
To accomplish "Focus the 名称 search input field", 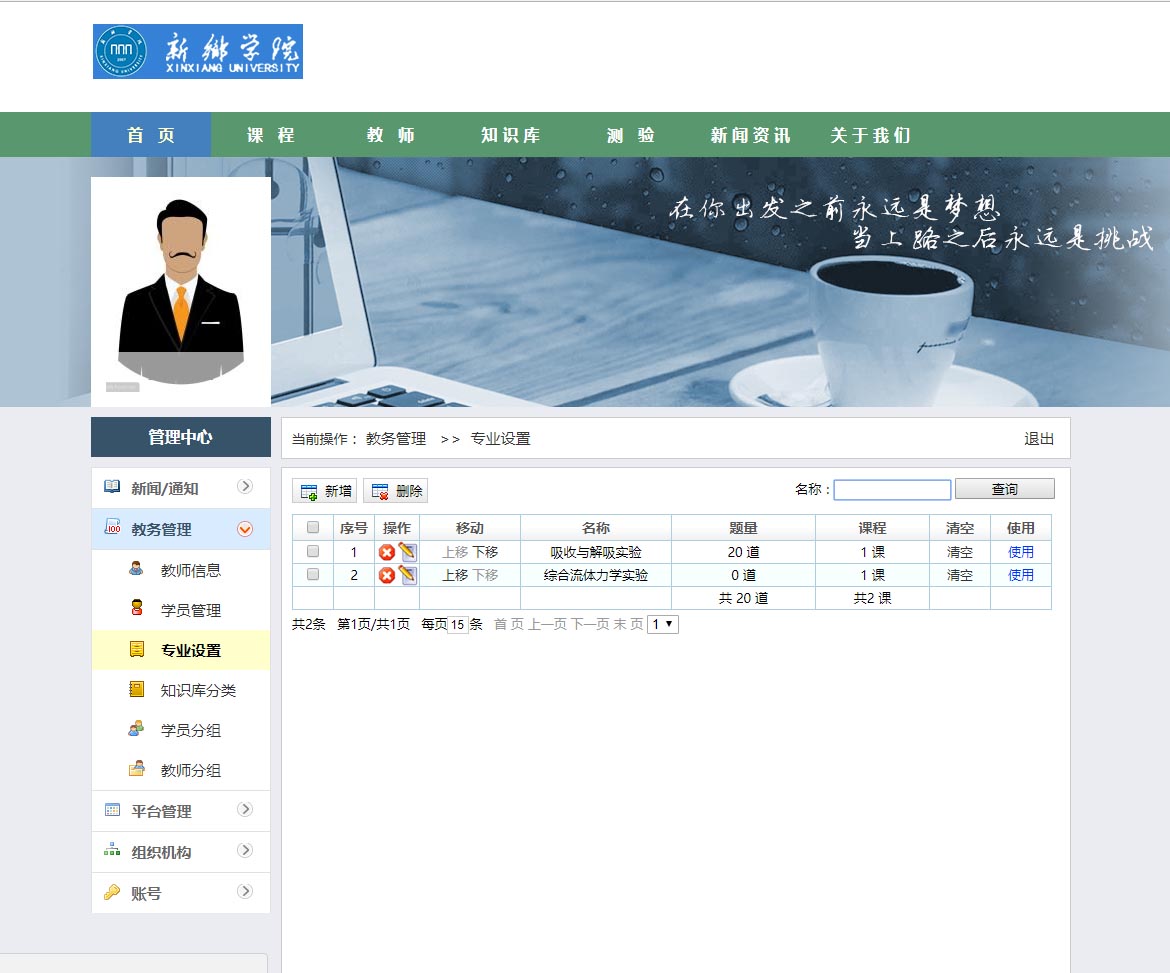I will 892,490.
